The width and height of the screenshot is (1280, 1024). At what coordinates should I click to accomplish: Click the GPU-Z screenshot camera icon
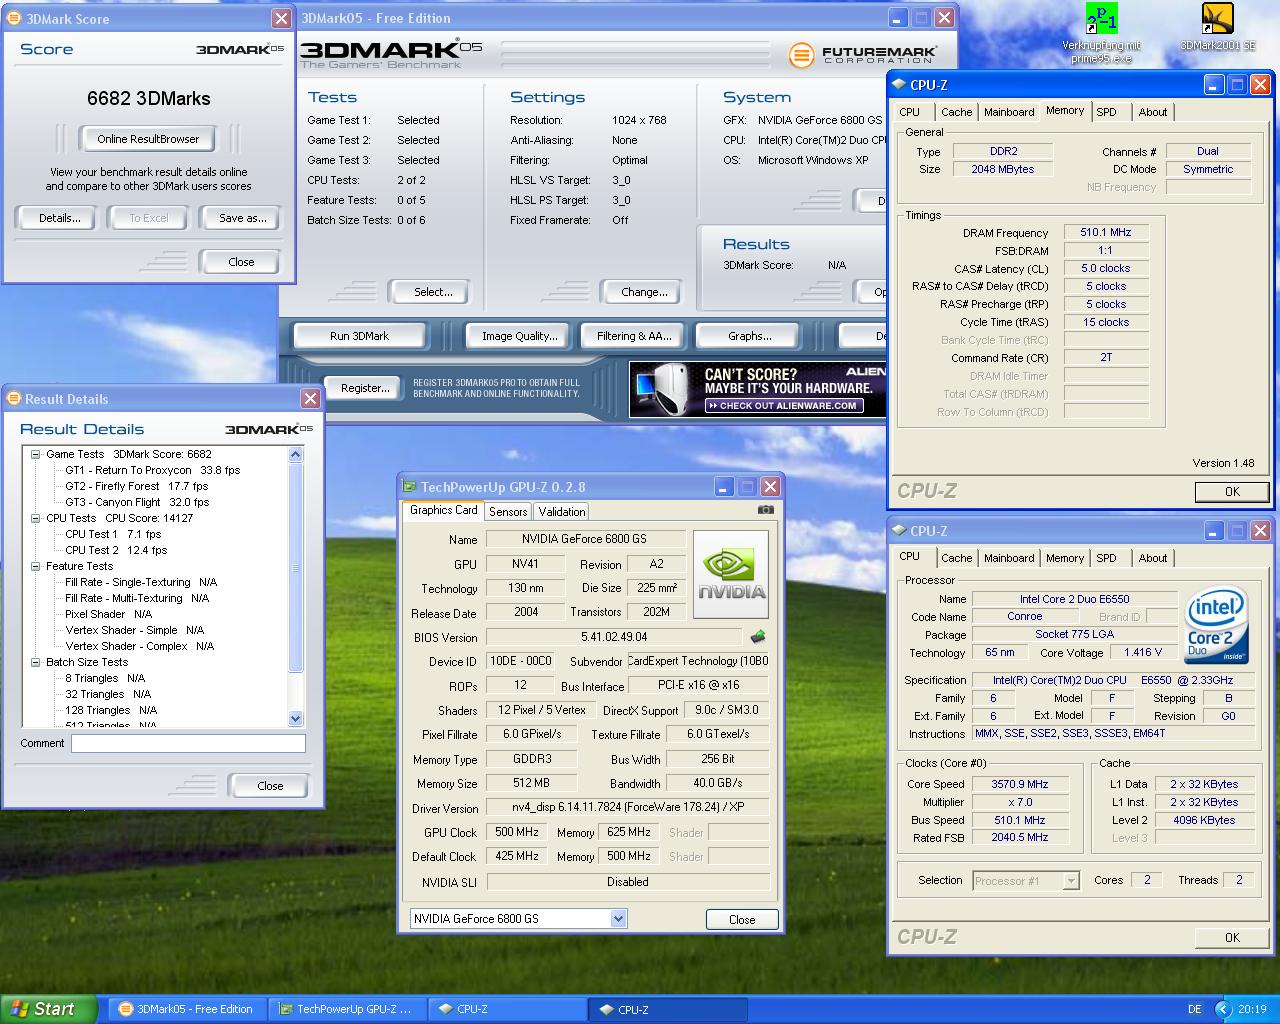tap(765, 510)
